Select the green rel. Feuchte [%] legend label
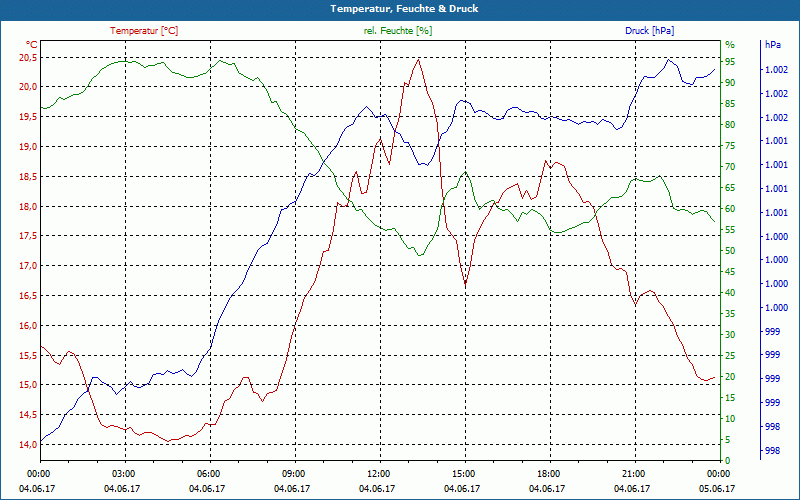The height and width of the screenshot is (500, 800). coord(397,31)
